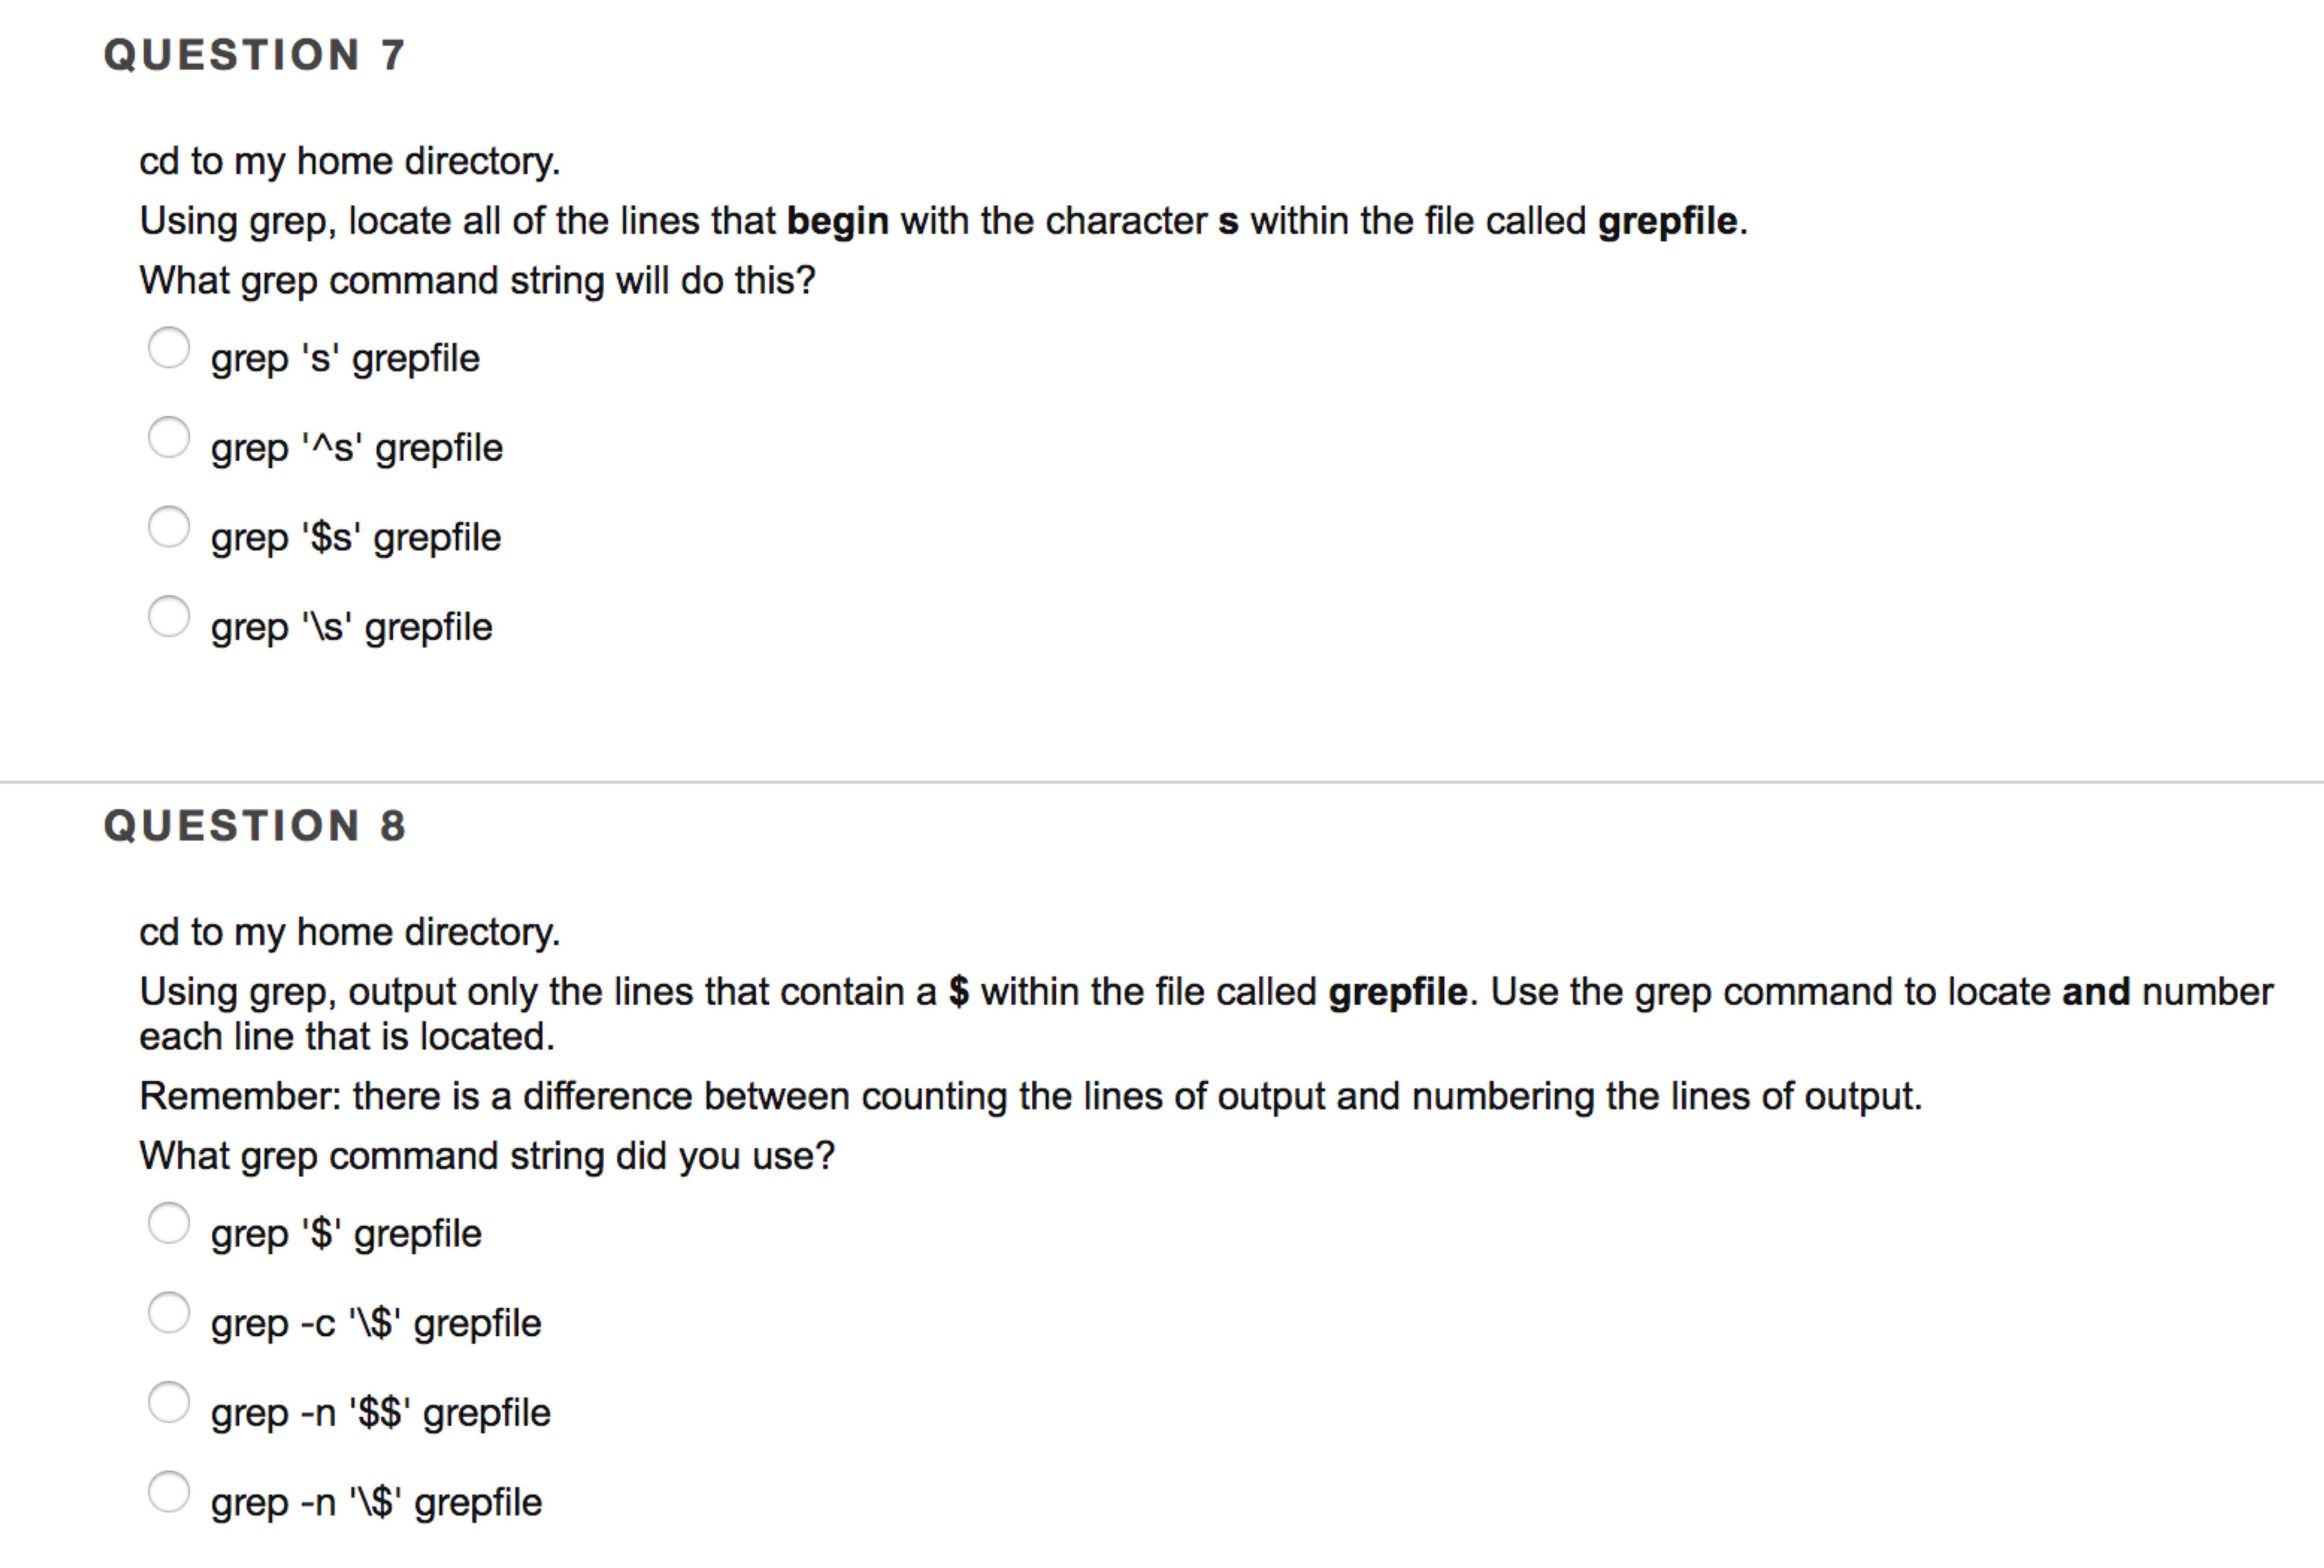Mark the grep '\s' grepfile answer
2324x1568 pixels.
click(169, 616)
